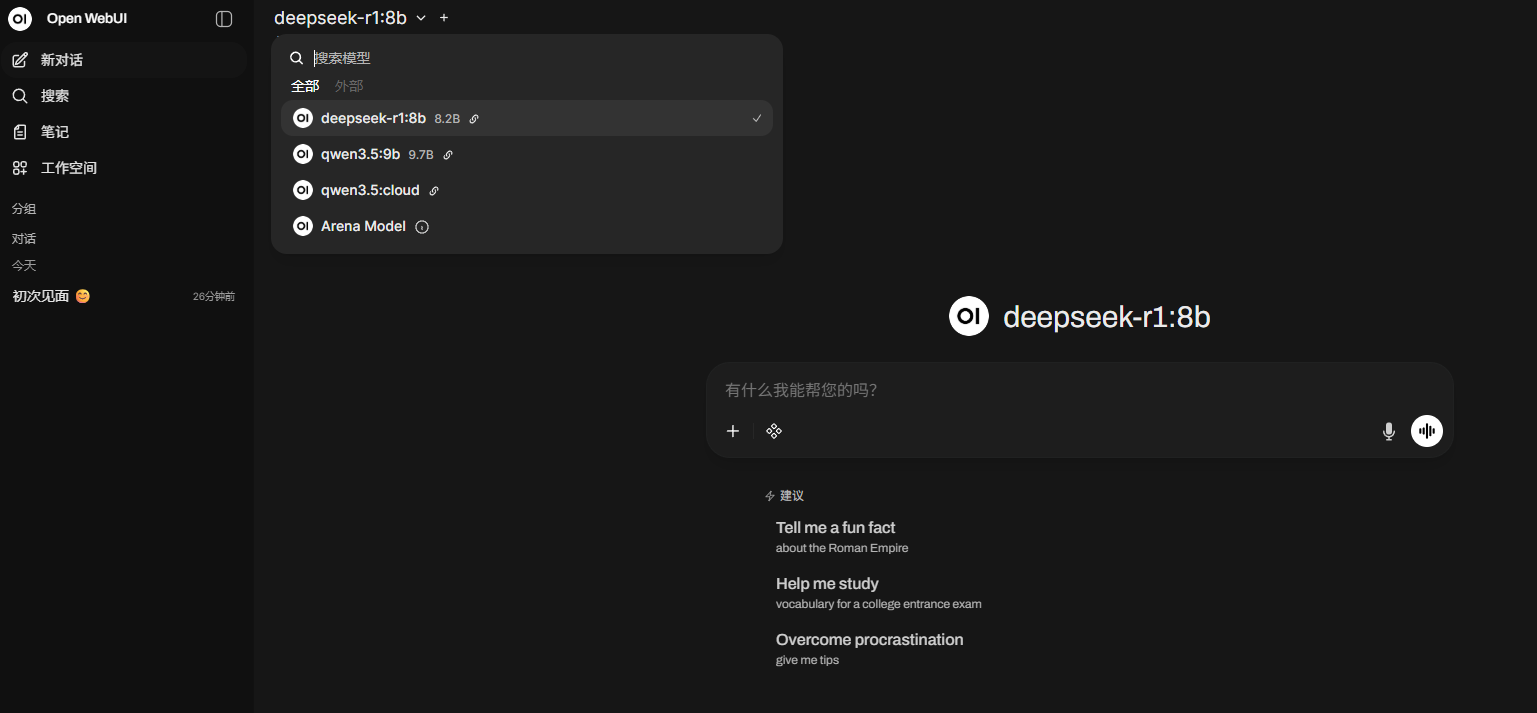Screen dimensions: 1537x713
Task: Select the 全部 filter tab
Action: pos(305,86)
